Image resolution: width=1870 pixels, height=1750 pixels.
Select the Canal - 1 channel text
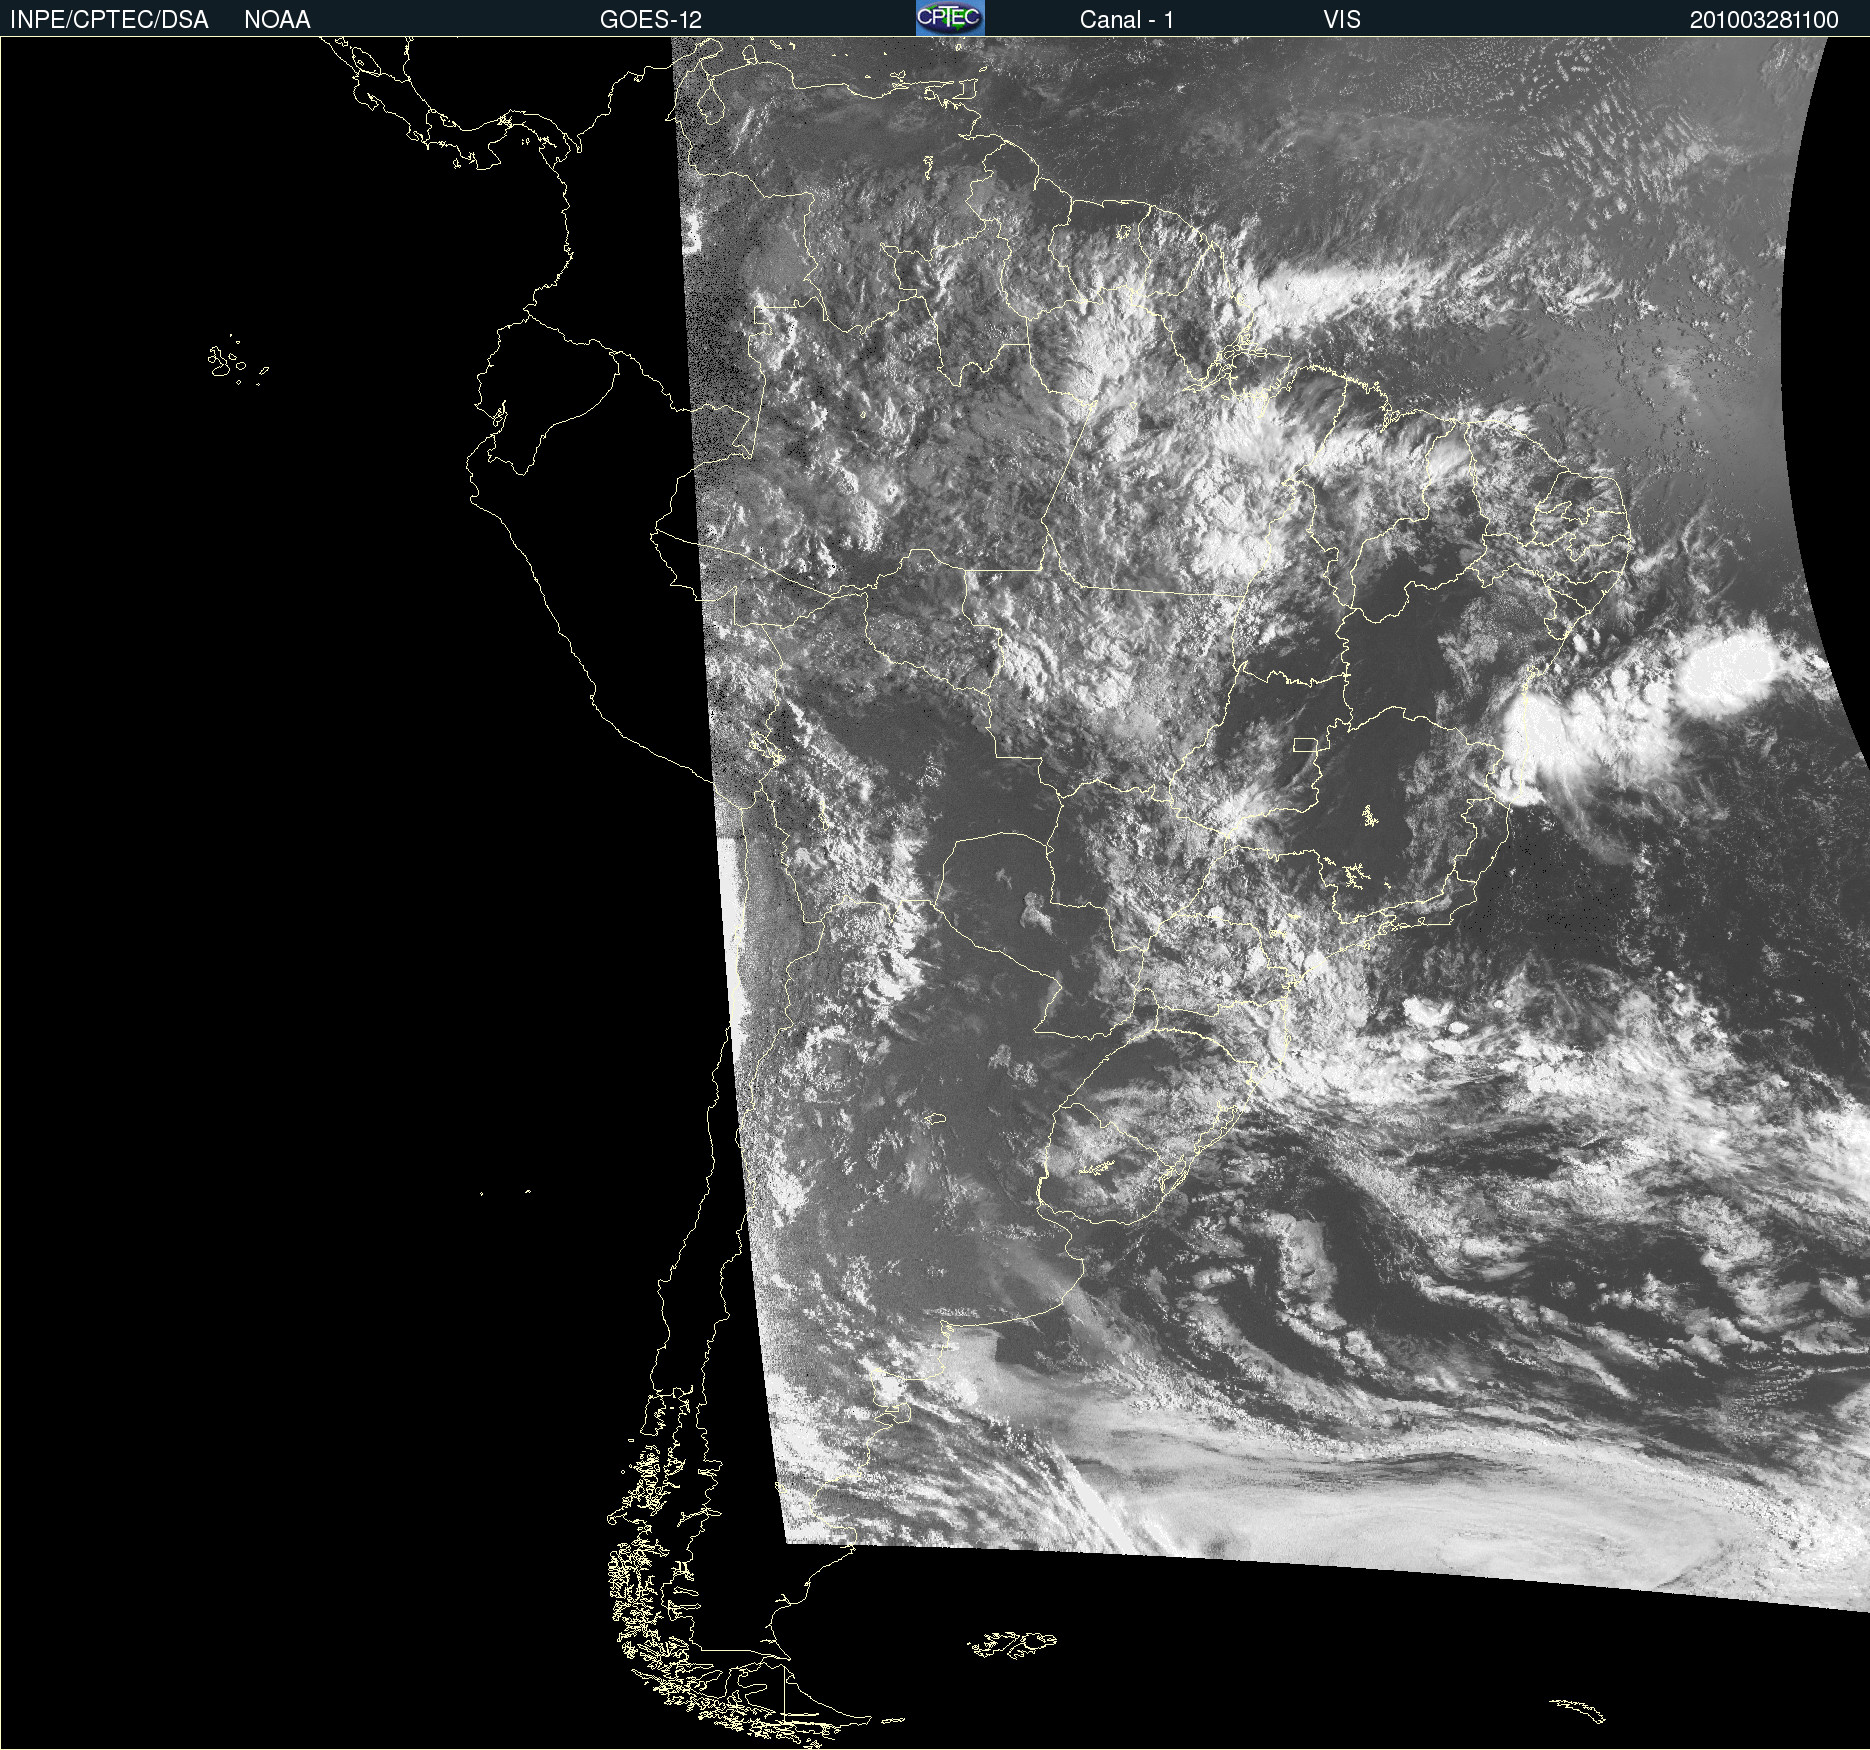point(1127,20)
